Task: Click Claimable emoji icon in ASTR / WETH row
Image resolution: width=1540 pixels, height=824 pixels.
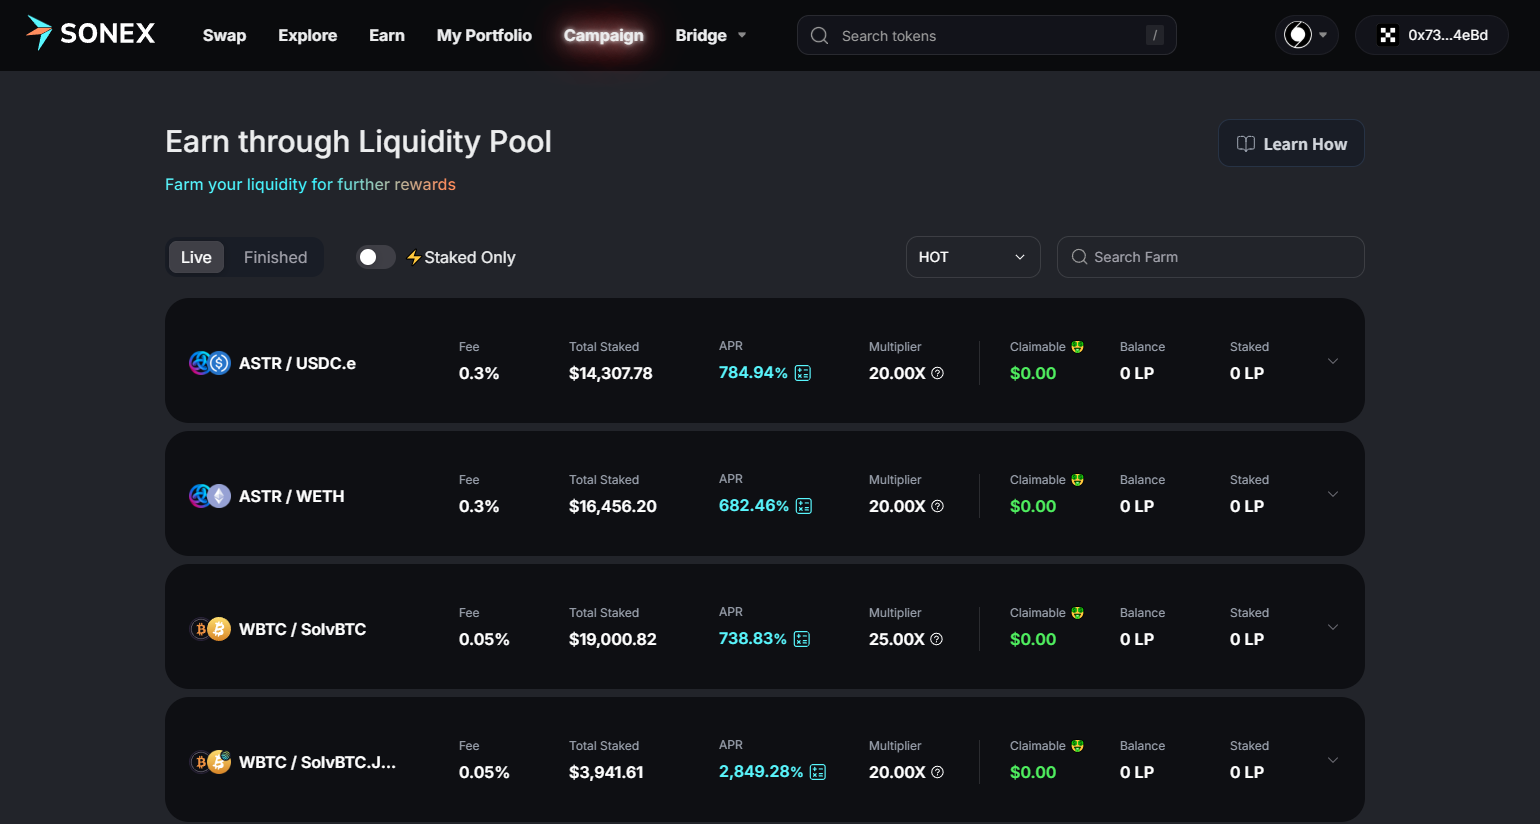Action: click(x=1078, y=480)
